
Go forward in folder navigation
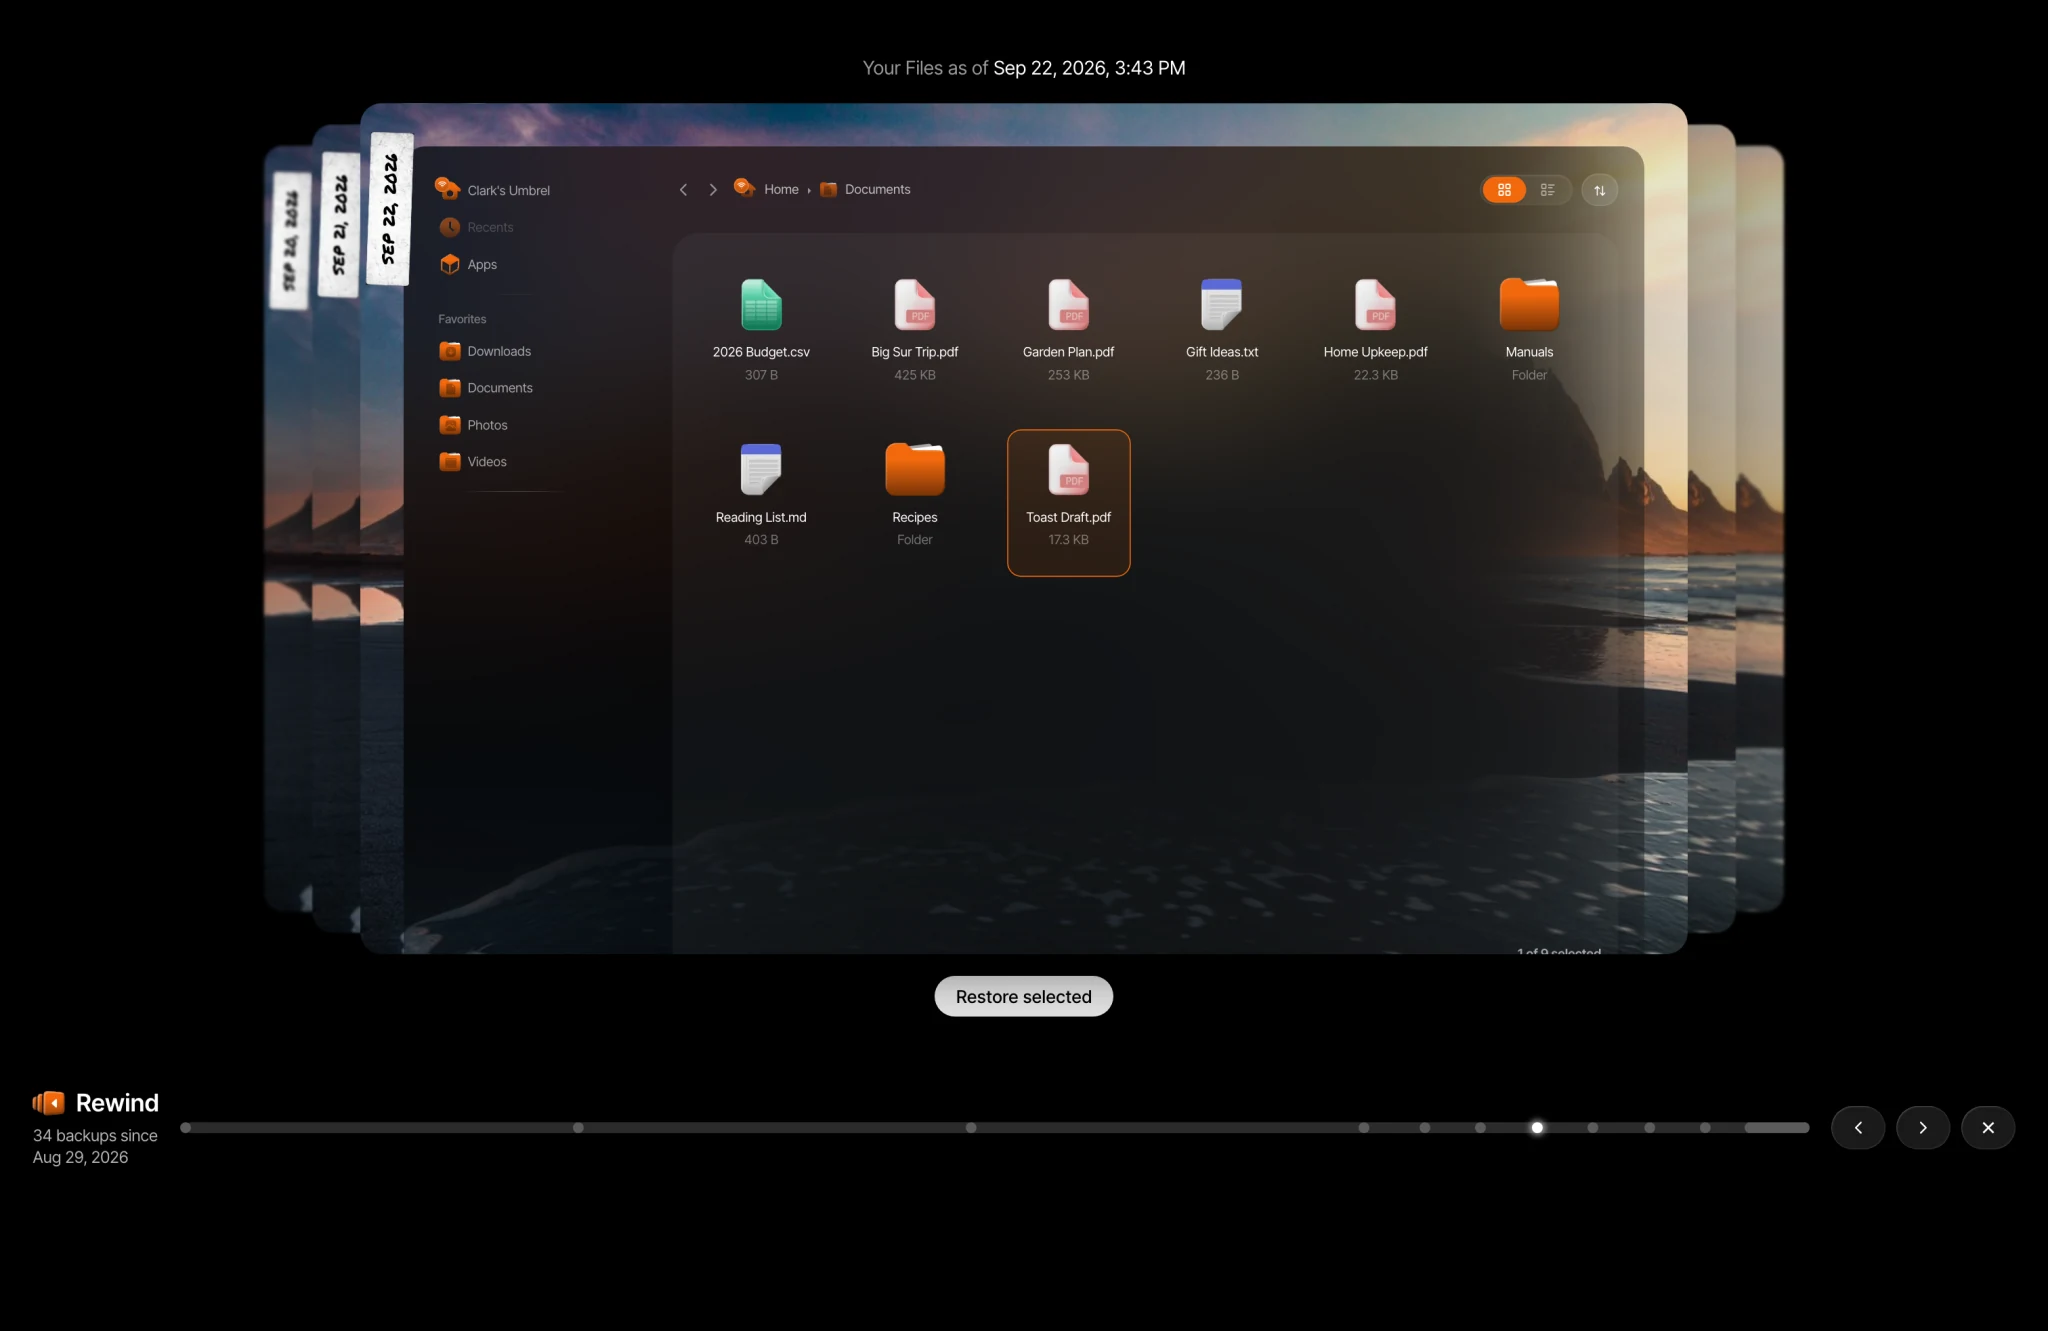click(713, 190)
